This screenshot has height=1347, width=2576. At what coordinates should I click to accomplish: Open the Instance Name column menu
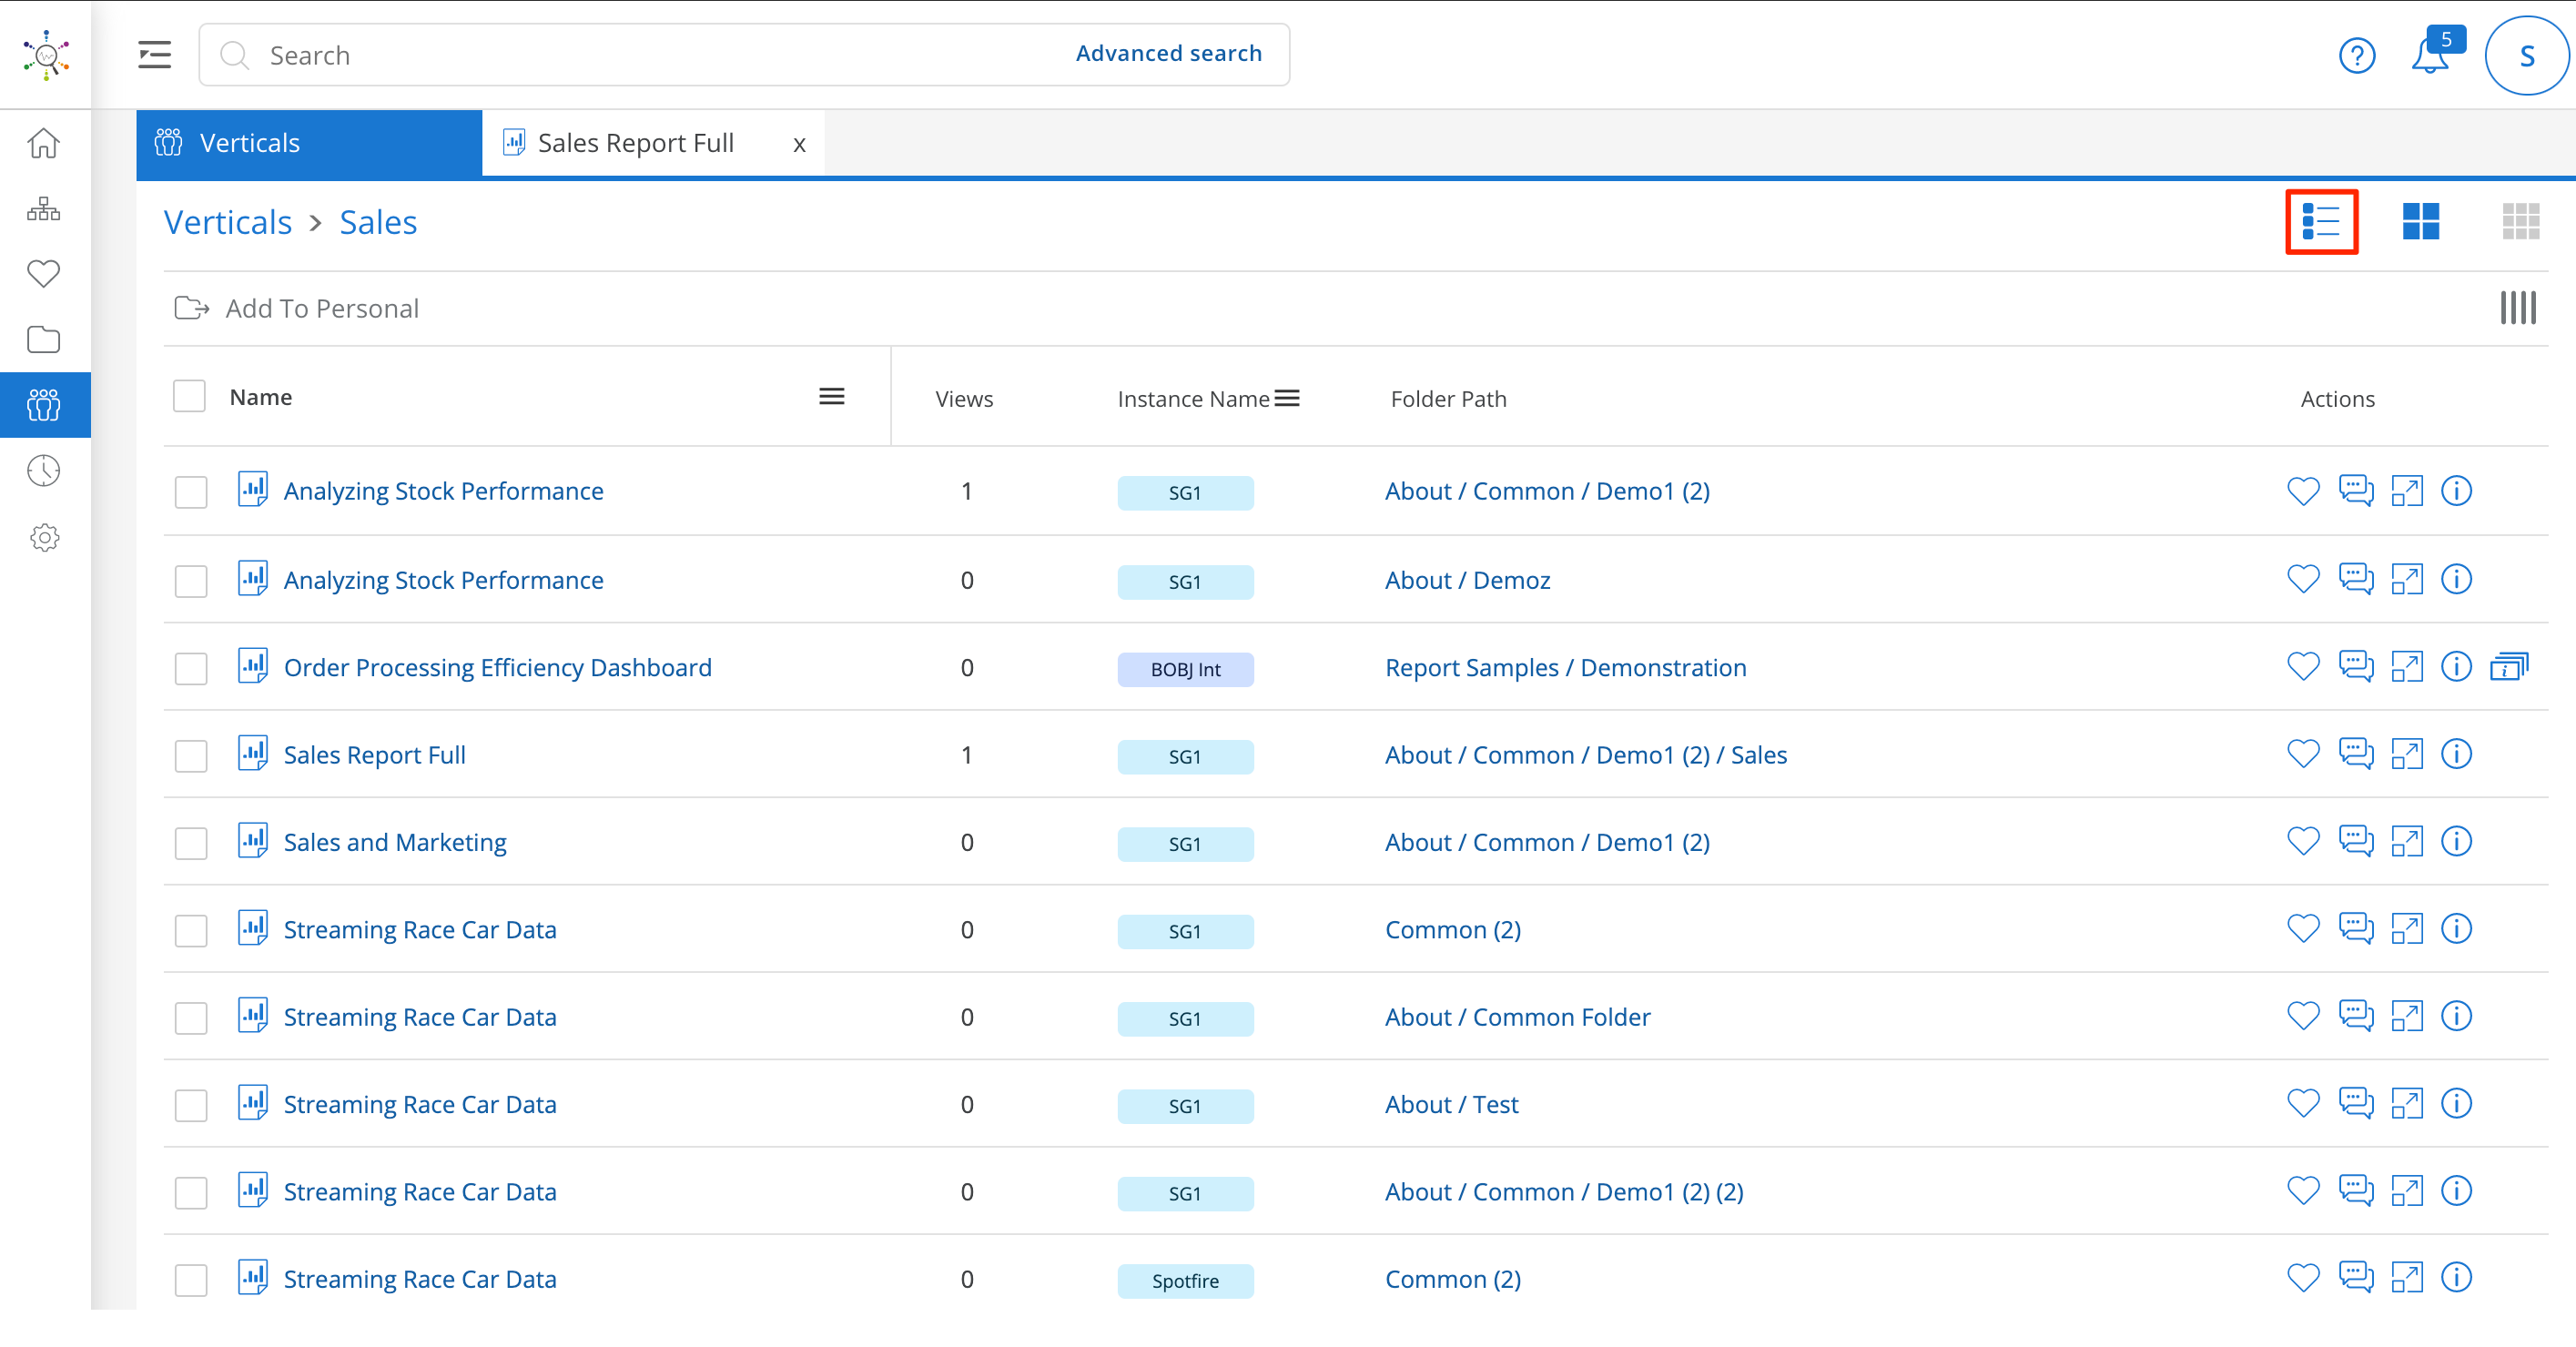(x=1287, y=399)
